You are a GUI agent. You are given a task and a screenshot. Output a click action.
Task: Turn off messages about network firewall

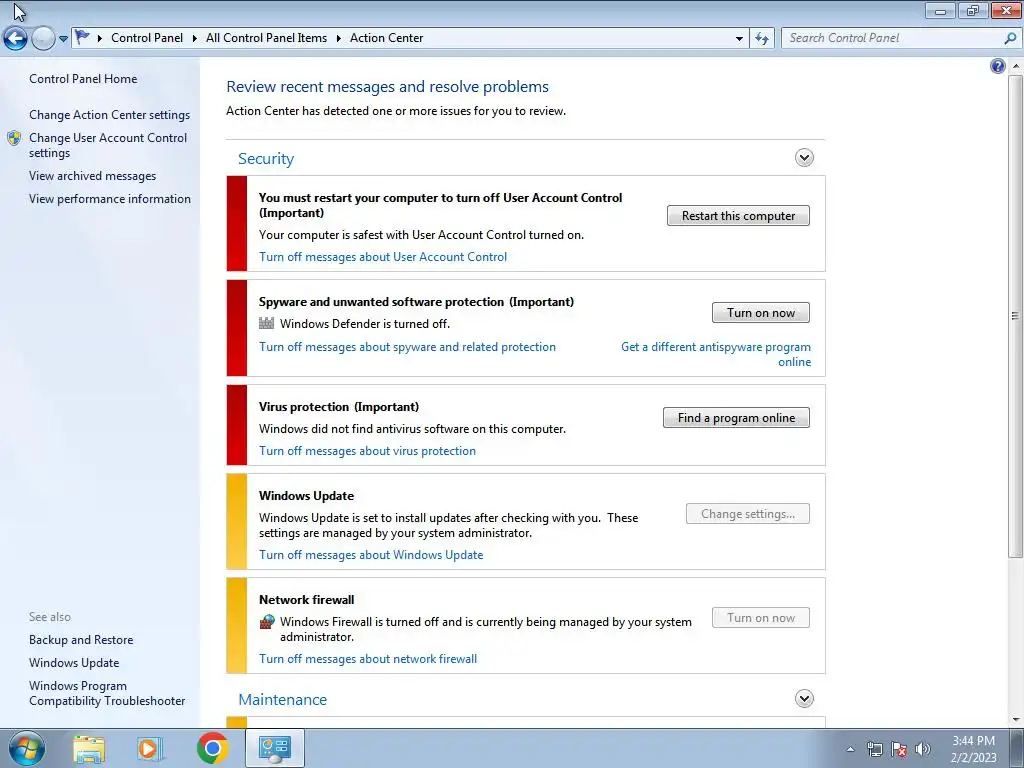point(368,658)
